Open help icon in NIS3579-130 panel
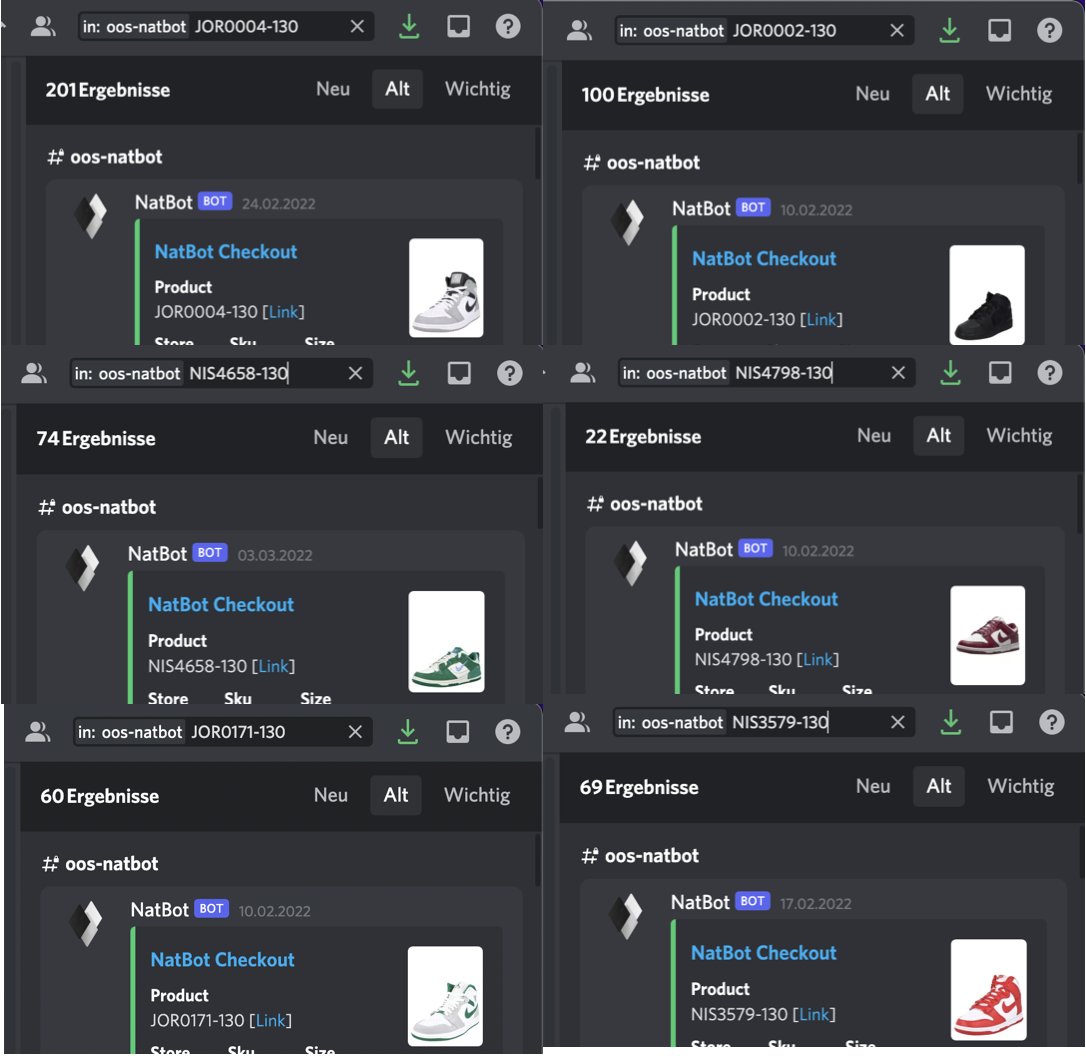This screenshot has height=1056, width=1086. (x=1051, y=722)
